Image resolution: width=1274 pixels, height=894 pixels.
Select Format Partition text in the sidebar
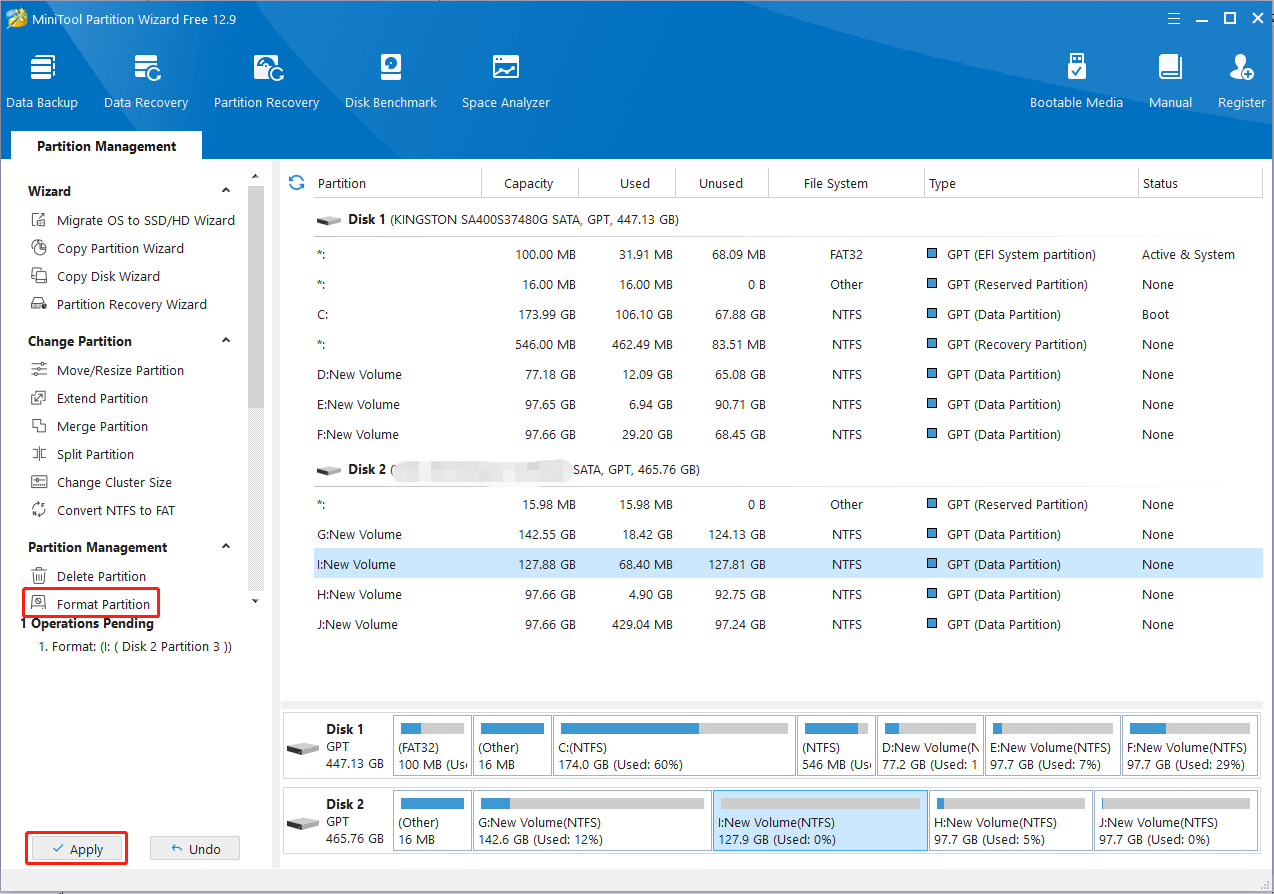point(103,604)
